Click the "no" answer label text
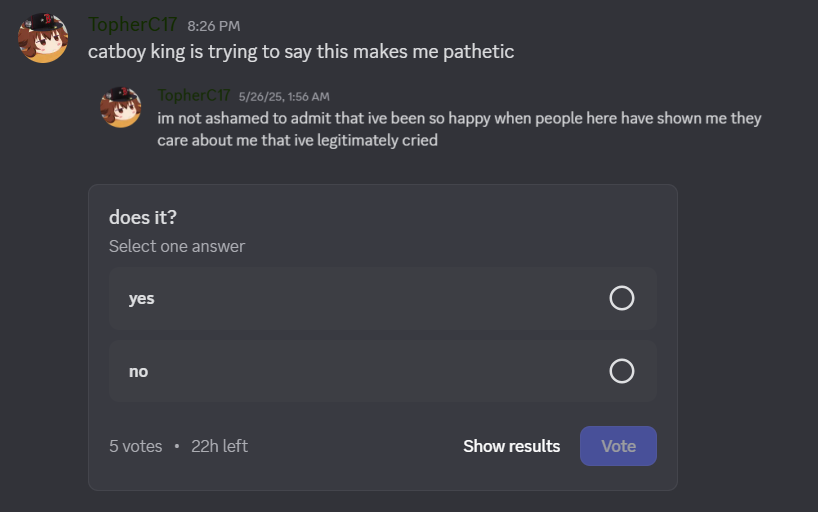The height and width of the screenshot is (512, 818). (138, 371)
